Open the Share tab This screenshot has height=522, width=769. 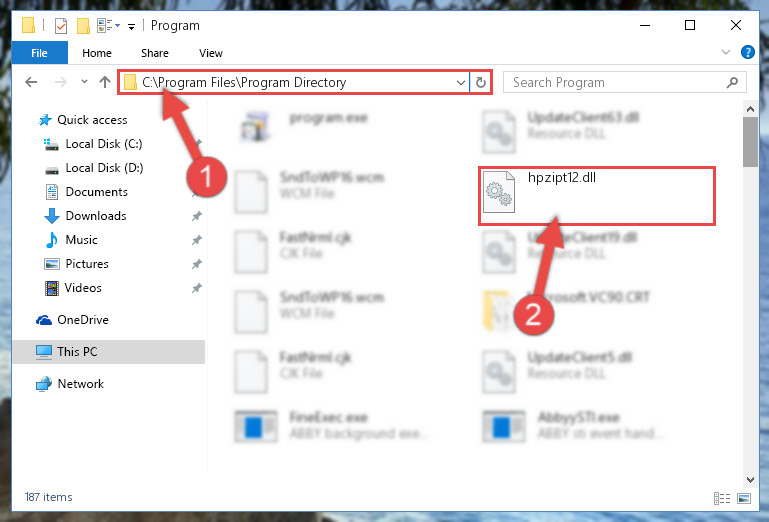(154, 53)
